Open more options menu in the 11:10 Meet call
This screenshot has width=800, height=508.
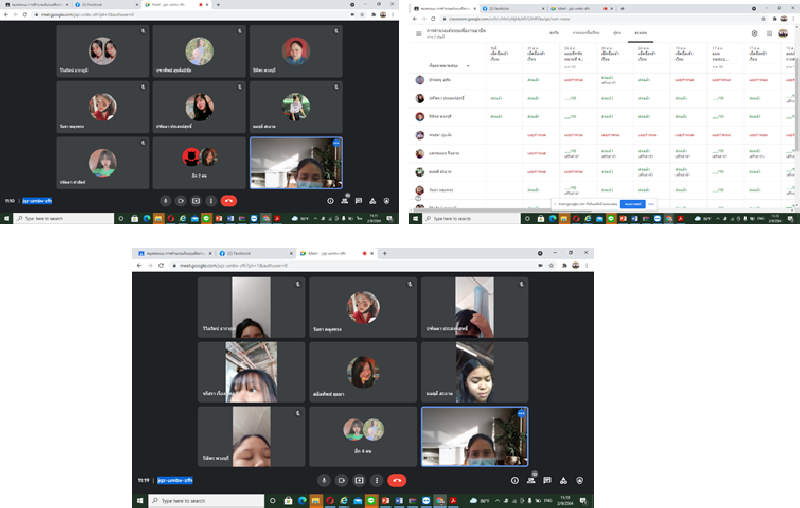pos(211,200)
